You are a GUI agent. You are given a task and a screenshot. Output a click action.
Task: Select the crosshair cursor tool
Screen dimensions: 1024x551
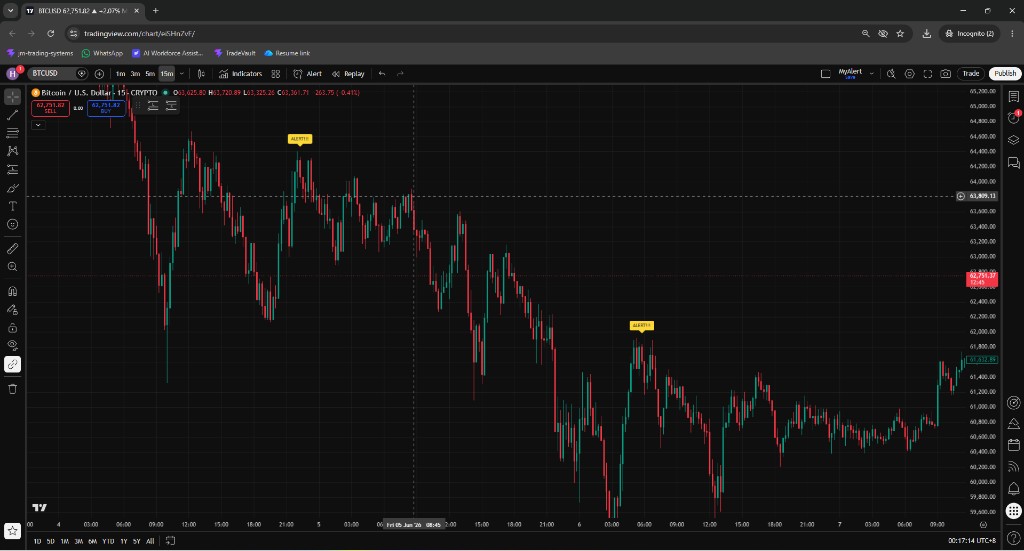(x=12, y=97)
